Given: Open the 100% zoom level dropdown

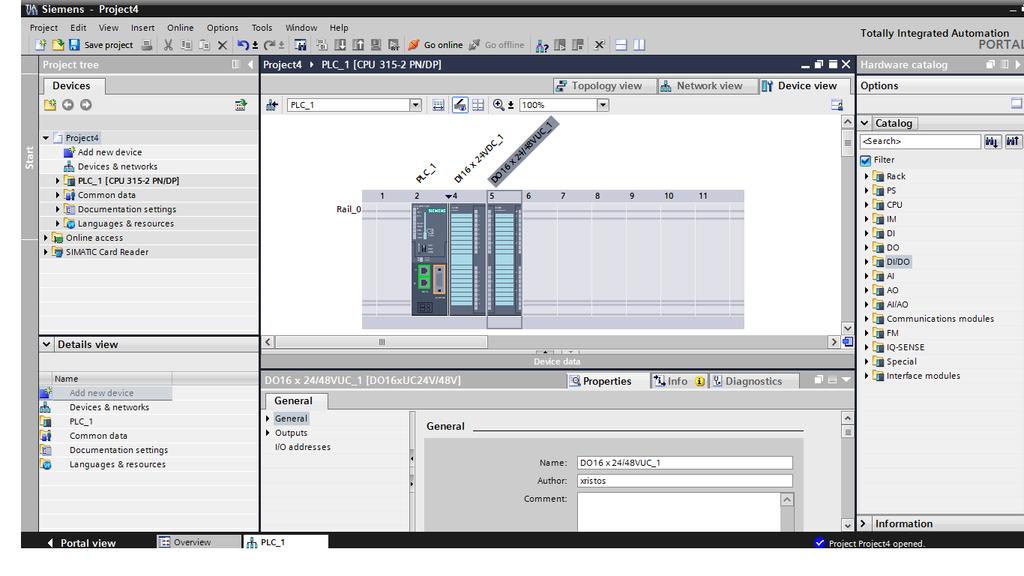Looking at the screenshot, I should pos(603,104).
